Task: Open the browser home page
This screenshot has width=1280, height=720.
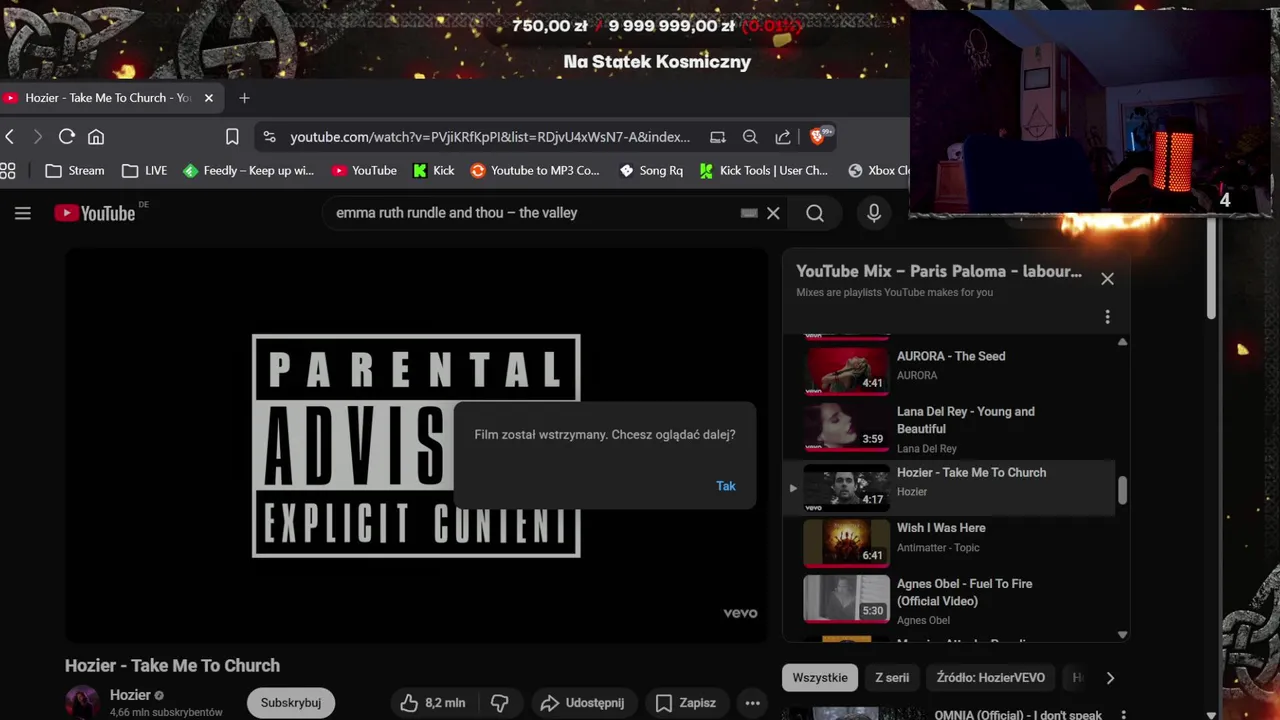Action: 96,137
